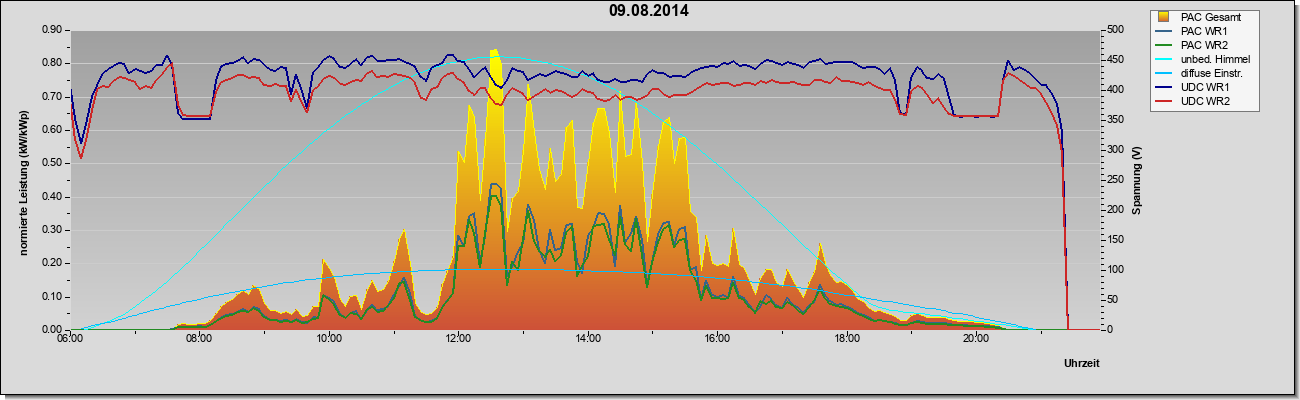
Task: Click the 0.50 left axis value
Action: pyautogui.click(x=52, y=163)
